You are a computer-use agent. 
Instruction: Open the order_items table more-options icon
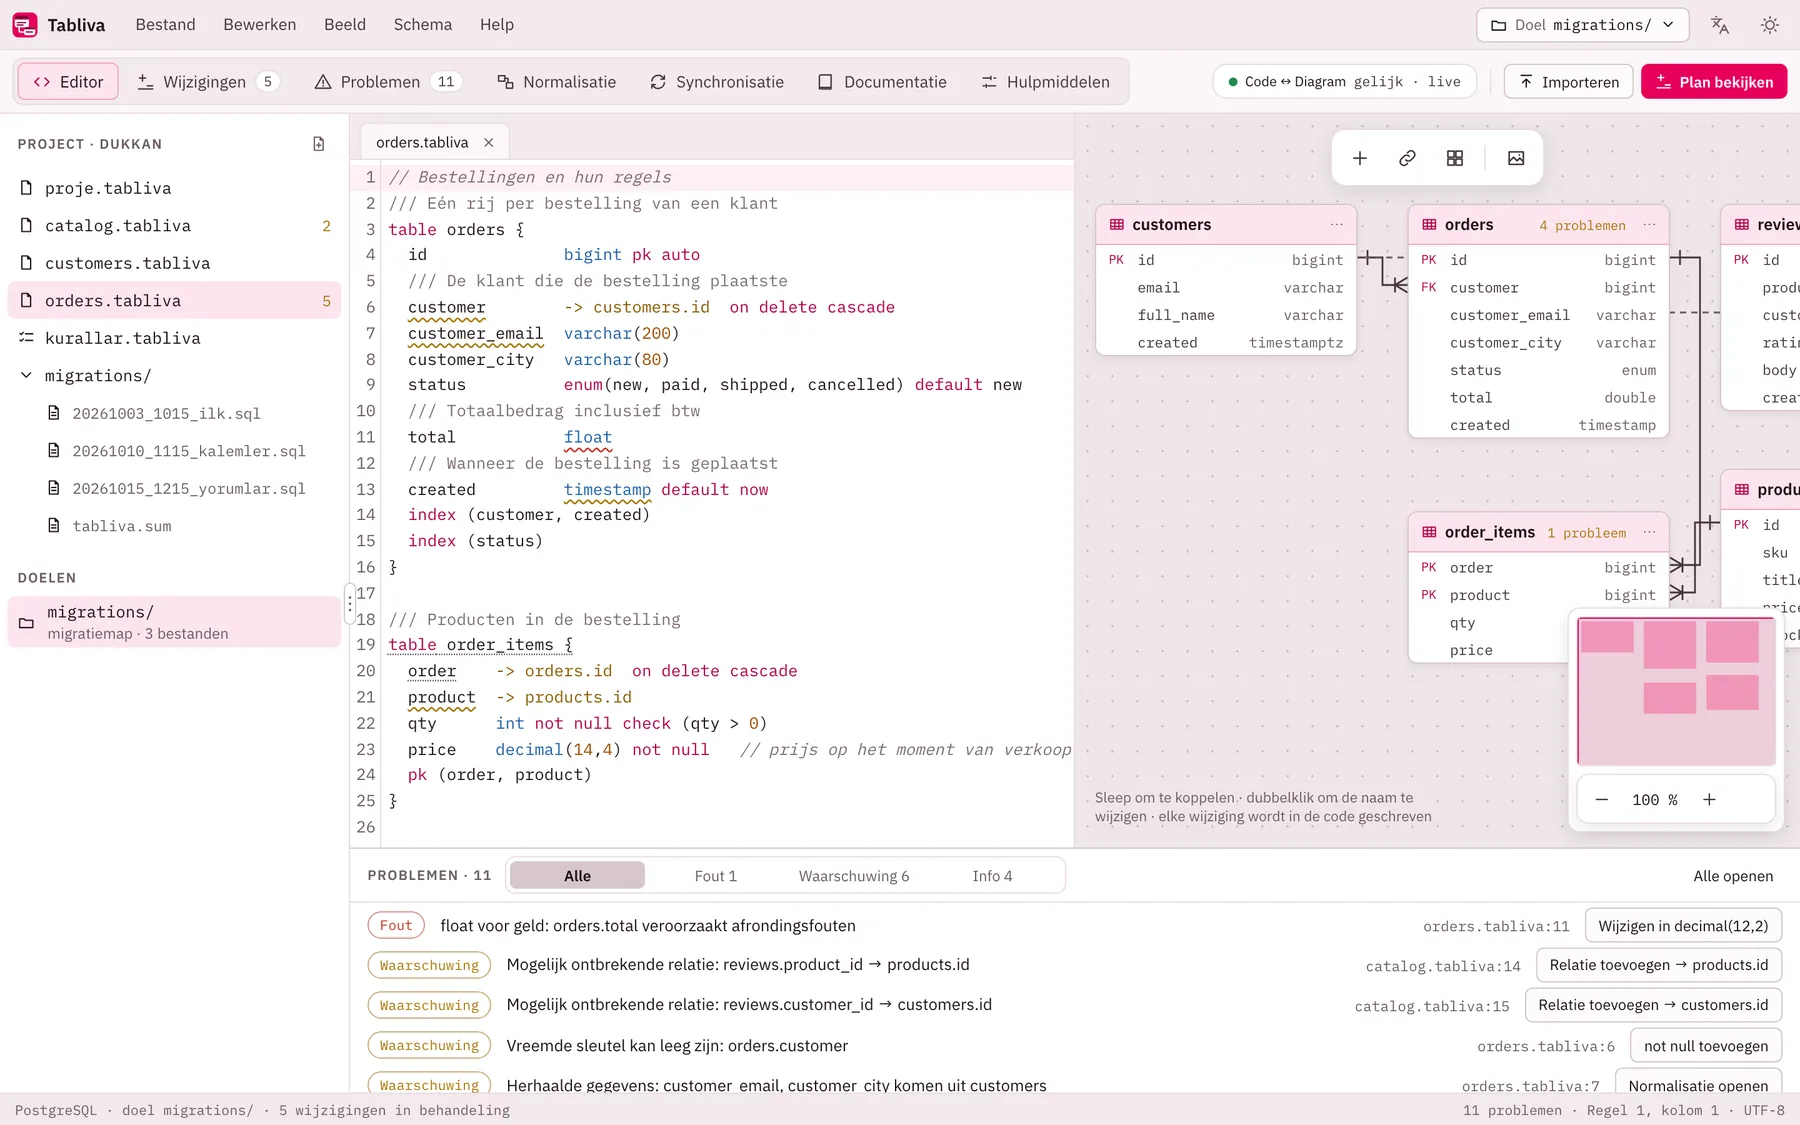point(1650,532)
